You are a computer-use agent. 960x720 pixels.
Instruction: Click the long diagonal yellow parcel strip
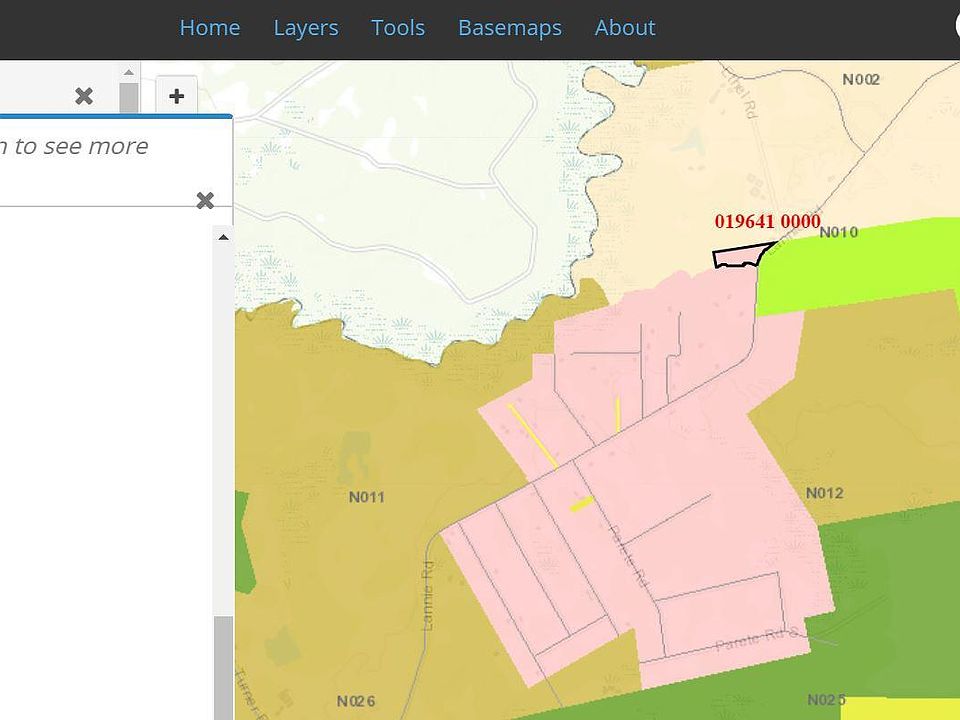pos(532,435)
